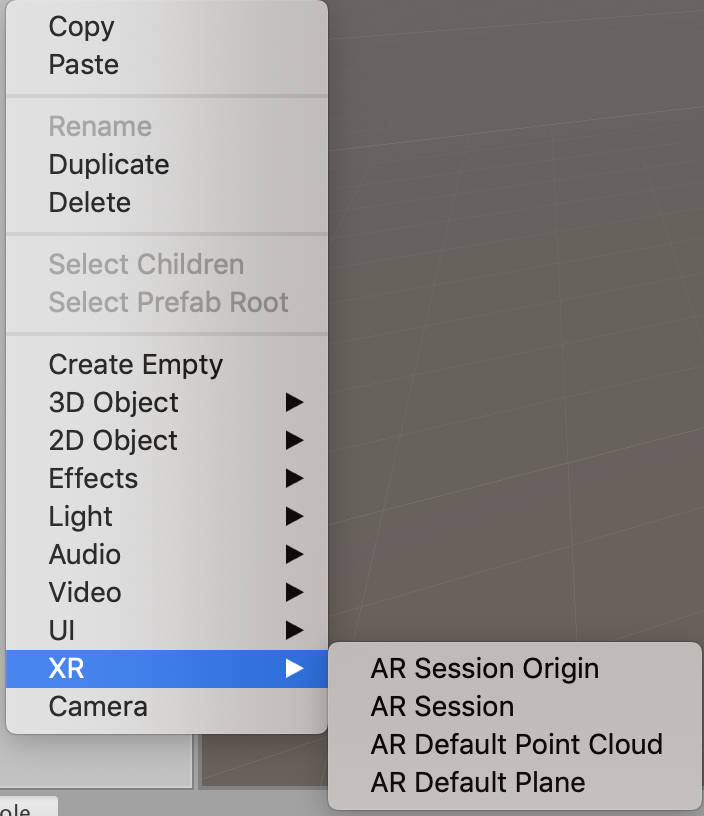This screenshot has width=704, height=816.
Task: Expand the 2D Object submenu arrow
Action: [294, 441]
